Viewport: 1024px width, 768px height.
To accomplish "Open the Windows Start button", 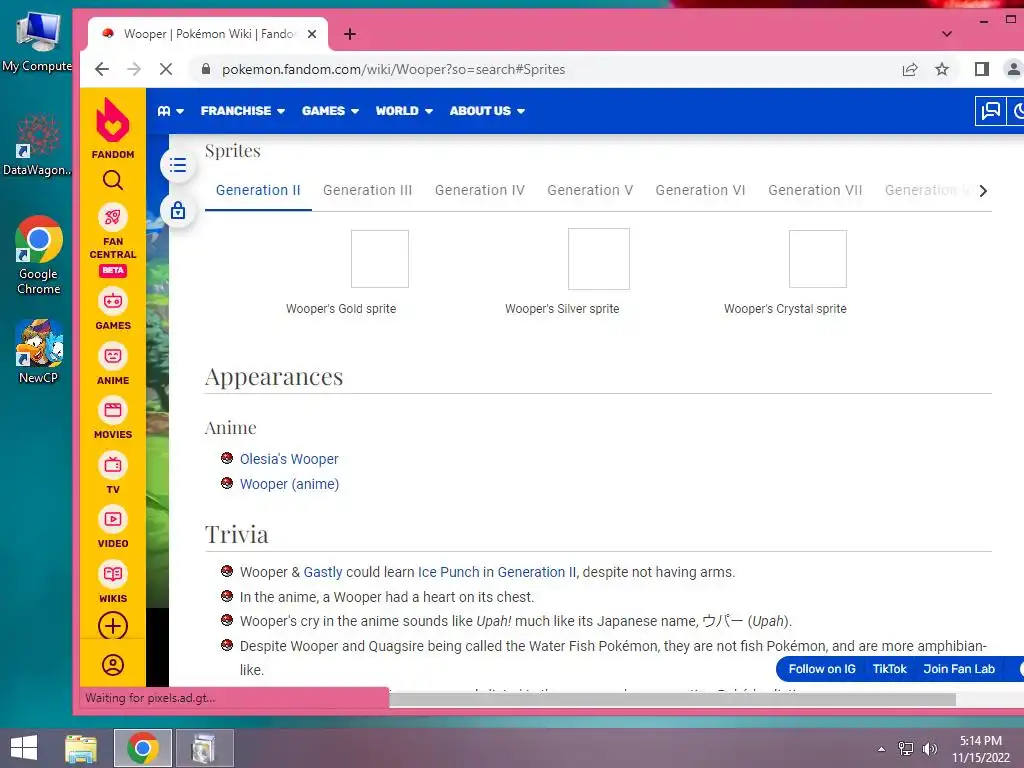I will point(24,748).
